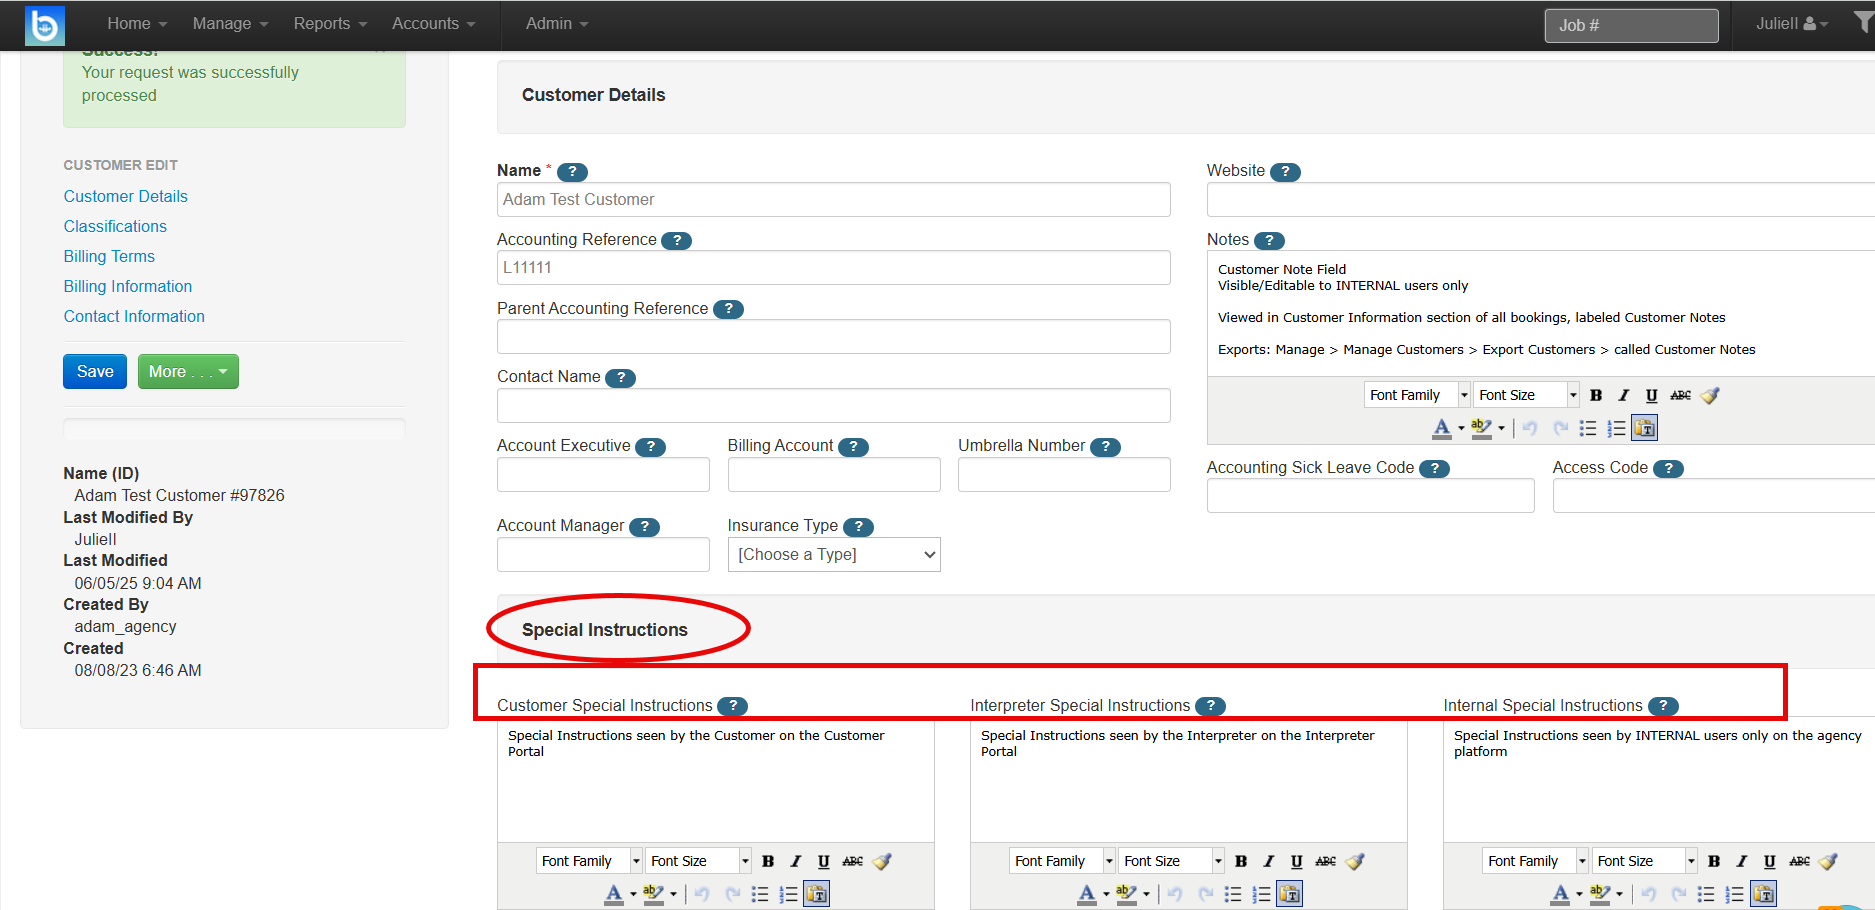1875x910 pixels.
Task: Open the Admin menu
Action: point(557,24)
